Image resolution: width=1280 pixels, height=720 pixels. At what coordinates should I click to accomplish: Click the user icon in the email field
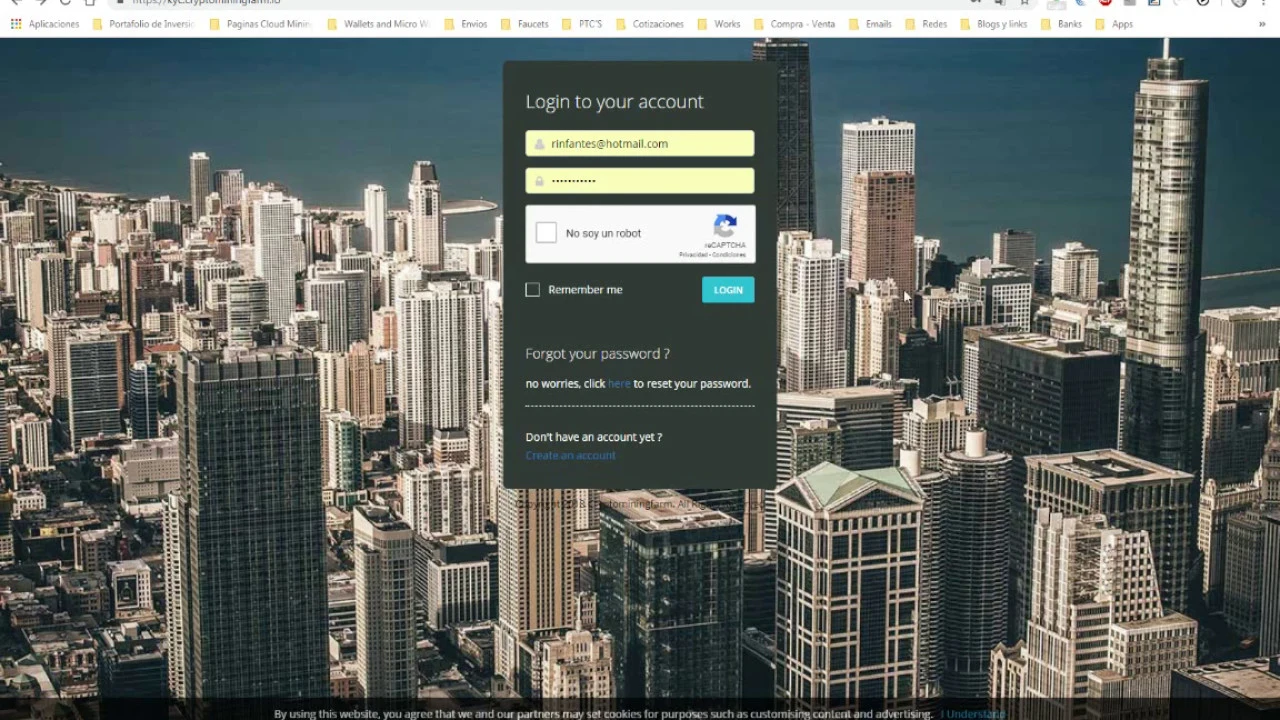click(539, 144)
